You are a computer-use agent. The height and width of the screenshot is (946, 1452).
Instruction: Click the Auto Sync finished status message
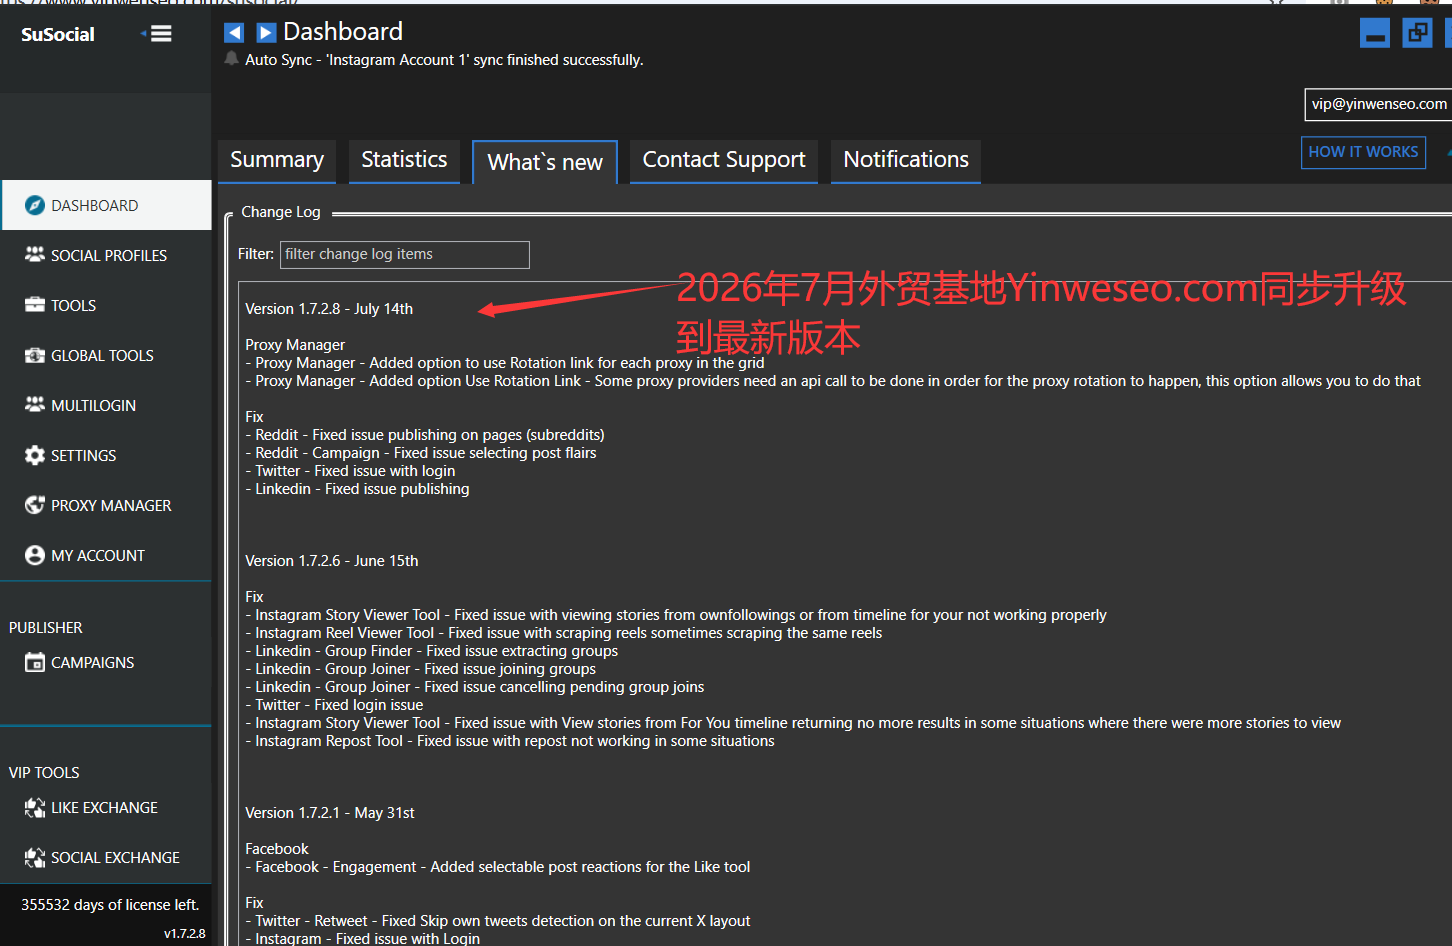click(444, 60)
